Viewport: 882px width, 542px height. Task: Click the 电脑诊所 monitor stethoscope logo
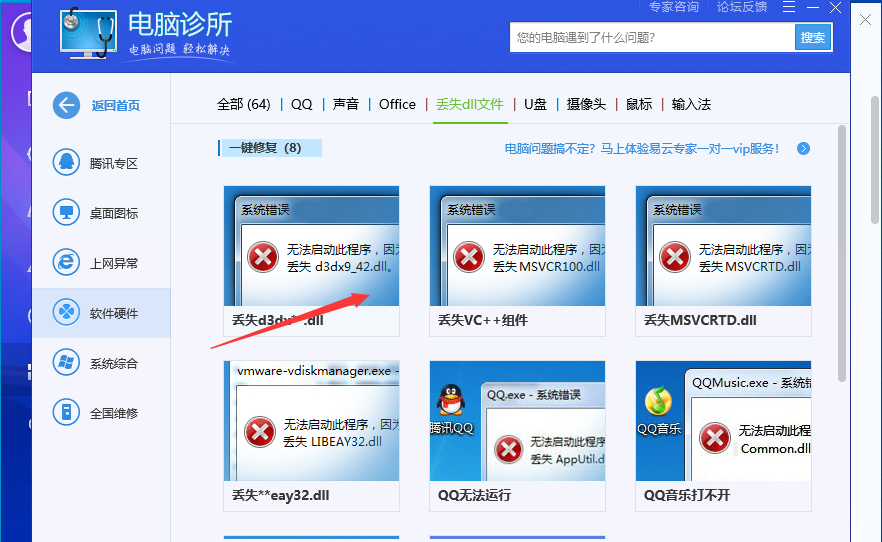click(88, 34)
